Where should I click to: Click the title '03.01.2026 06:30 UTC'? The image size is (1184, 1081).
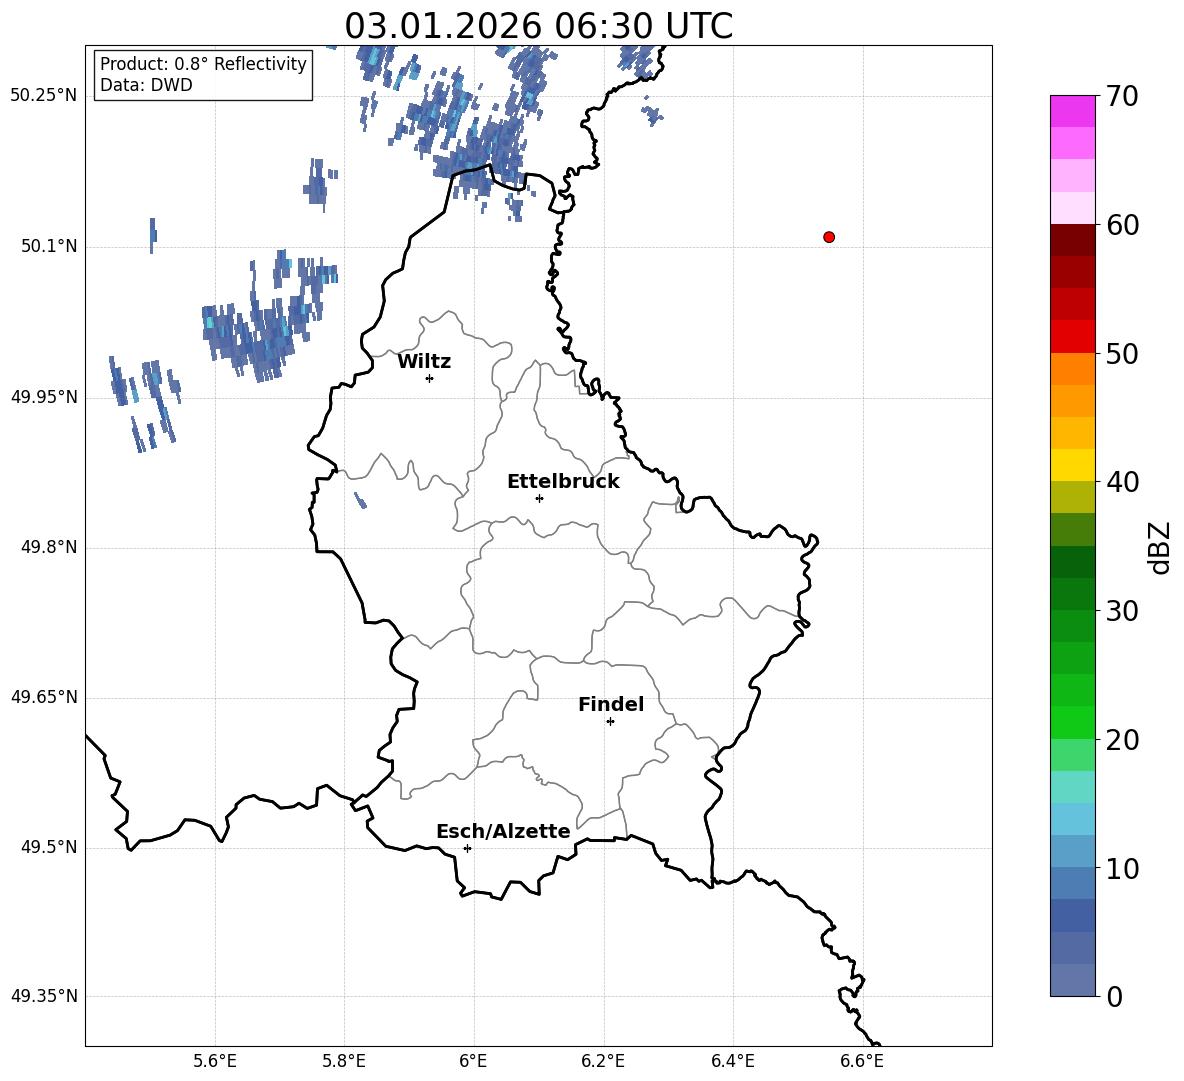(538, 26)
